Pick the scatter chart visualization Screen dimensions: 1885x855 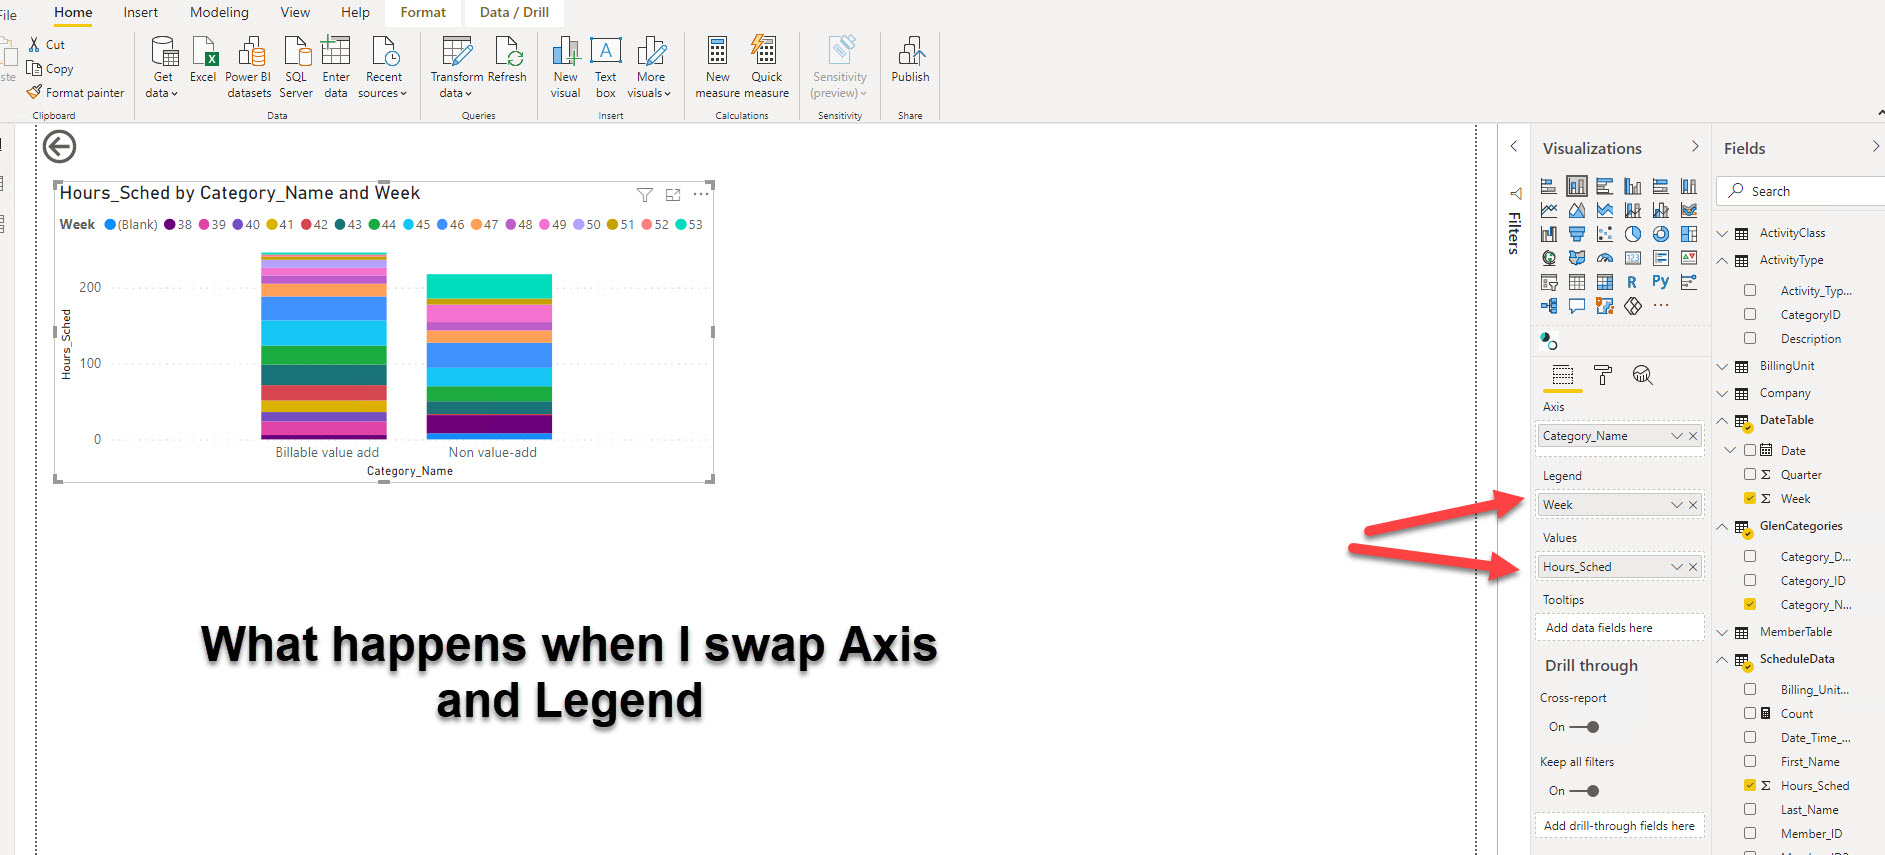tap(1604, 234)
